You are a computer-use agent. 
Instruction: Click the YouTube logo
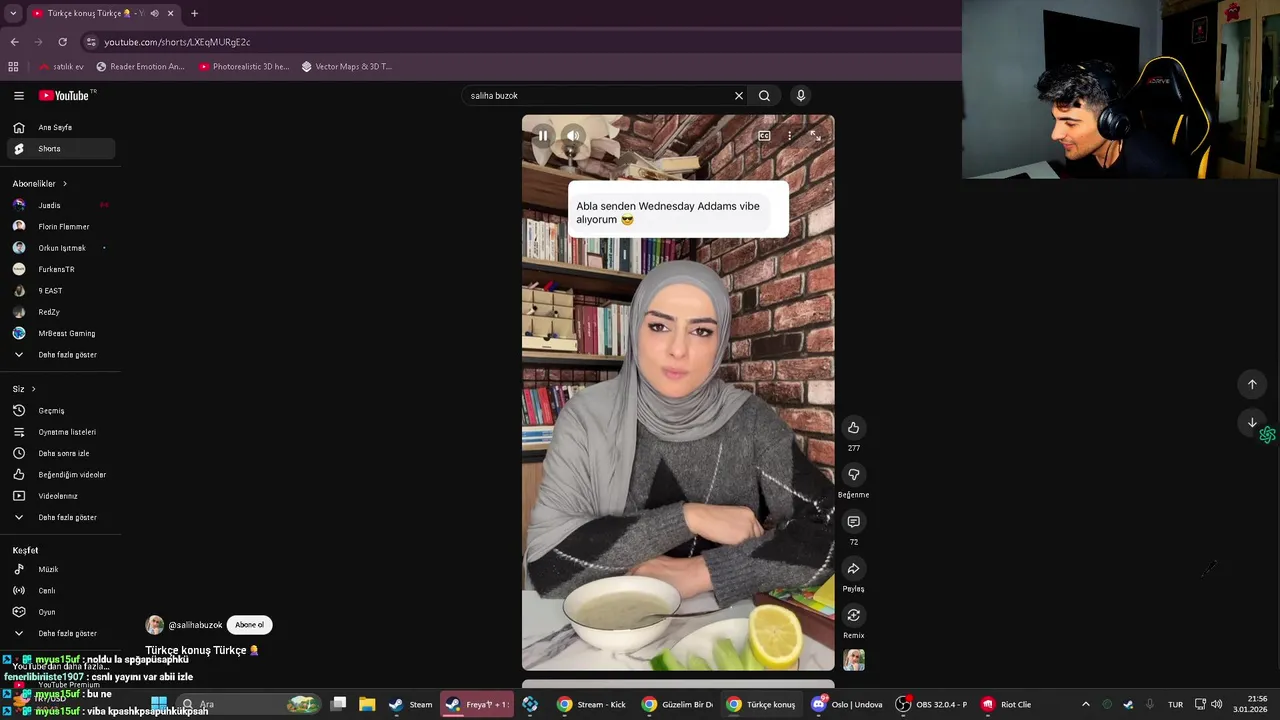click(x=66, y=96)
